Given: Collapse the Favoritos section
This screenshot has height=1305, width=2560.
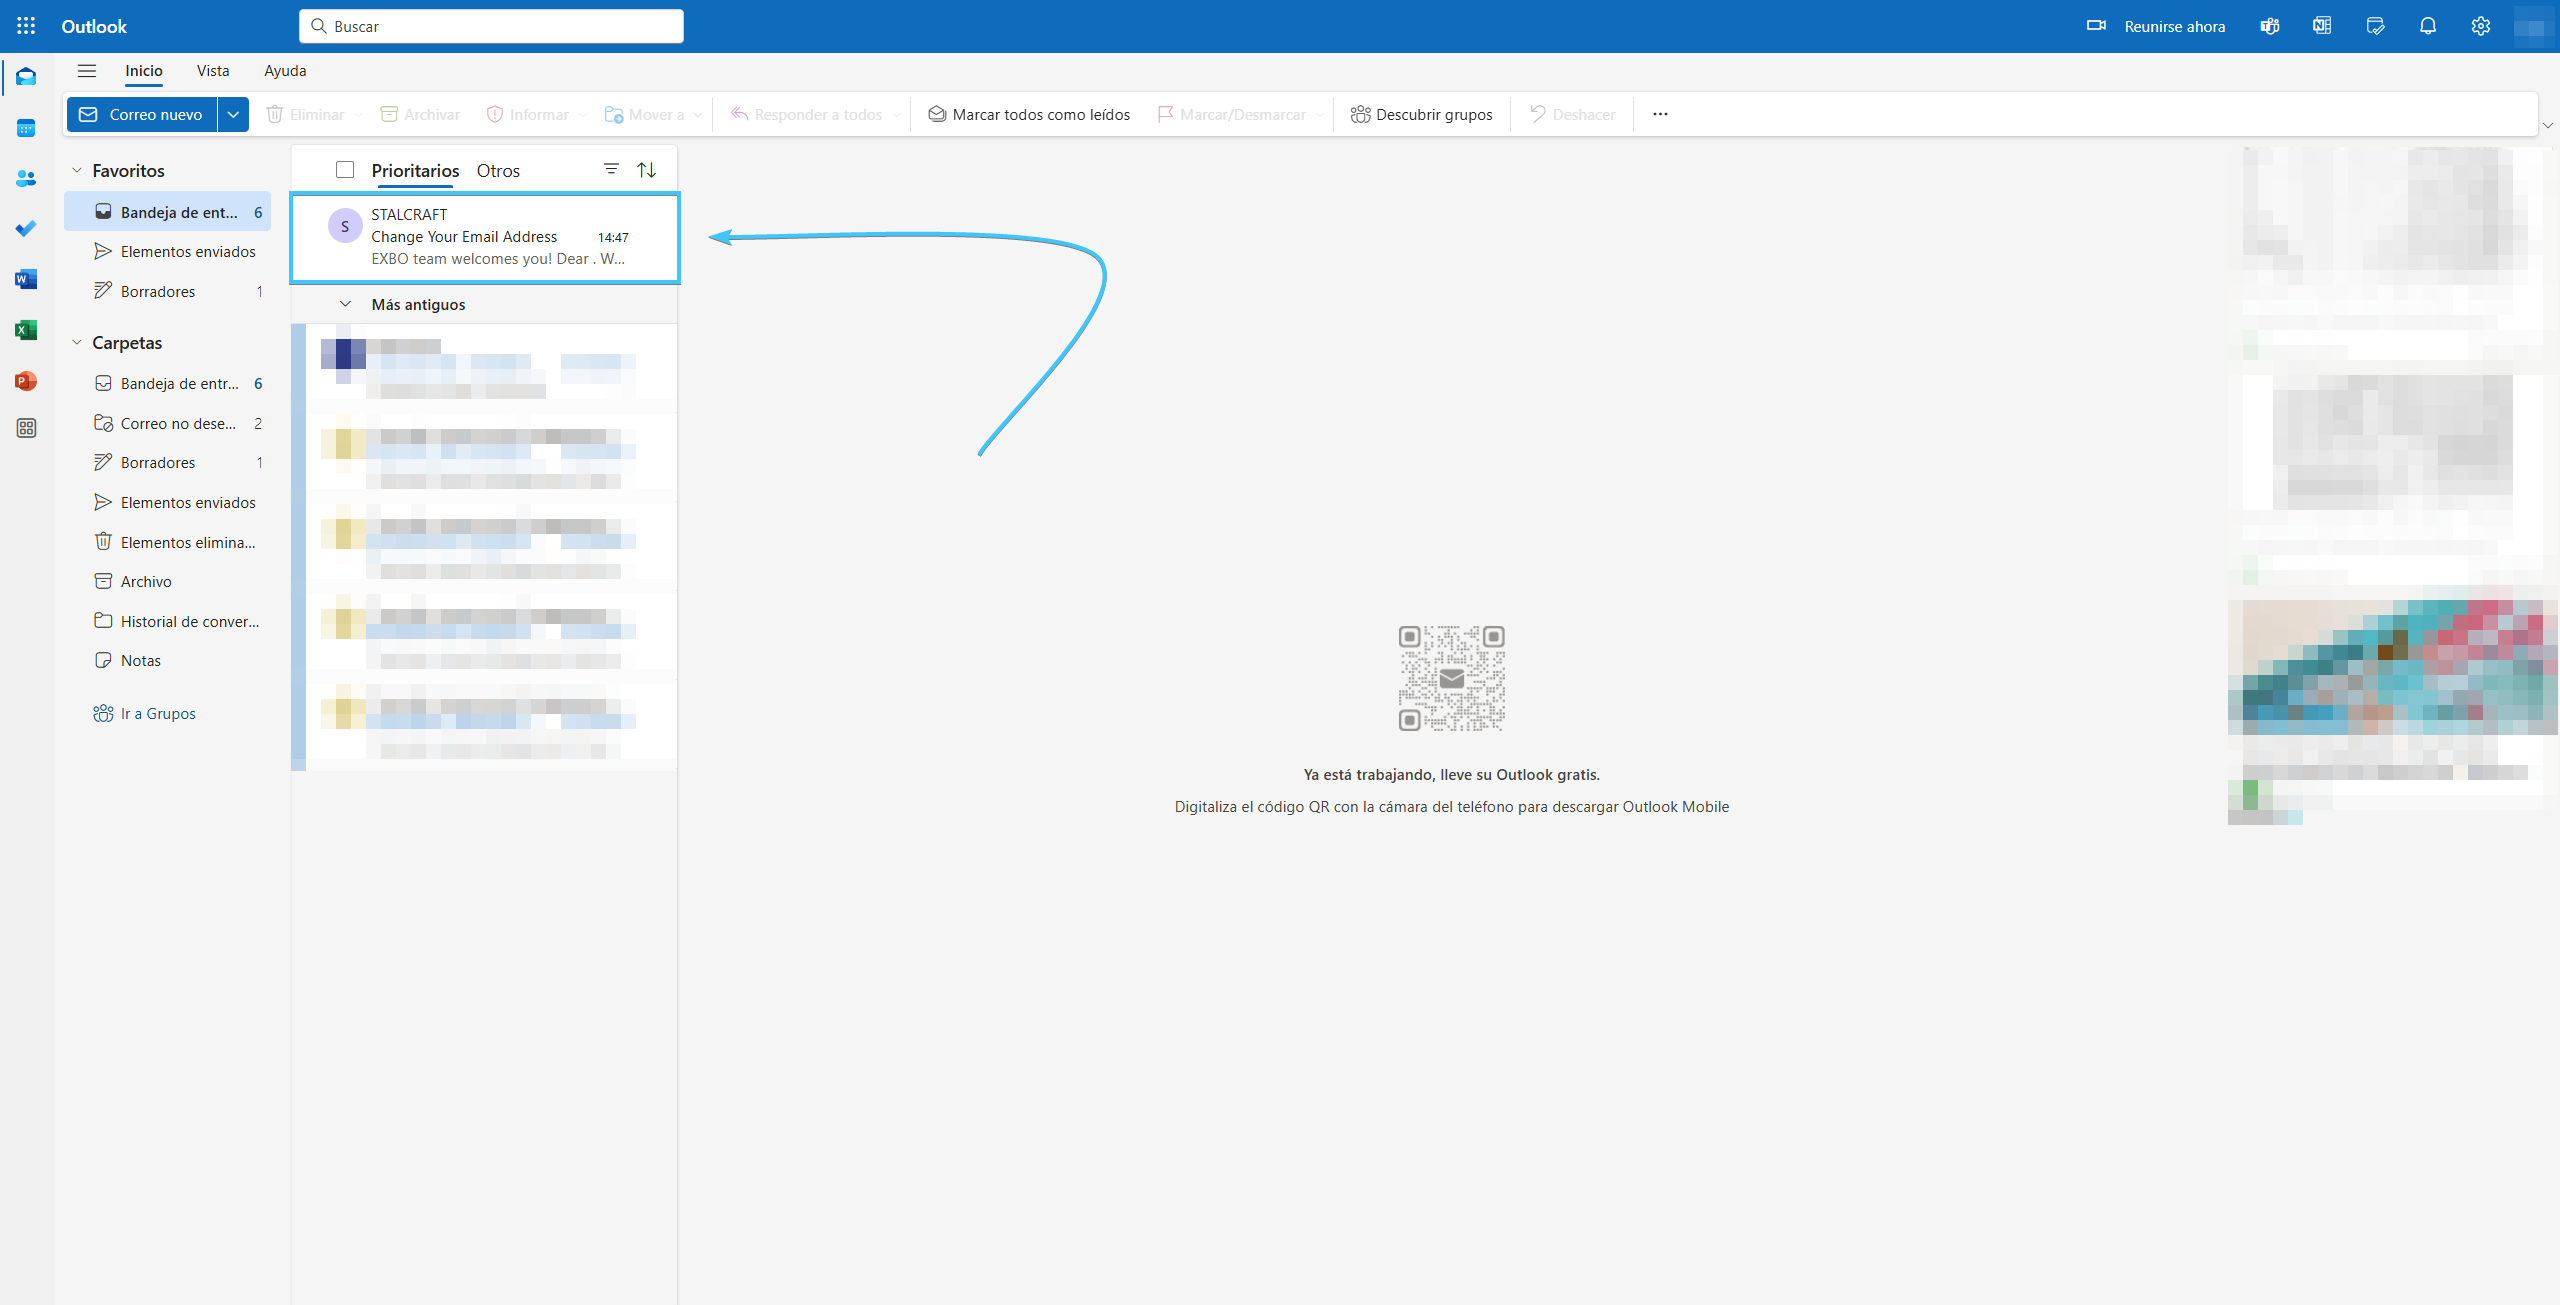Looking at the screenshot, I should pyautogui.click(x=77, y=171).
